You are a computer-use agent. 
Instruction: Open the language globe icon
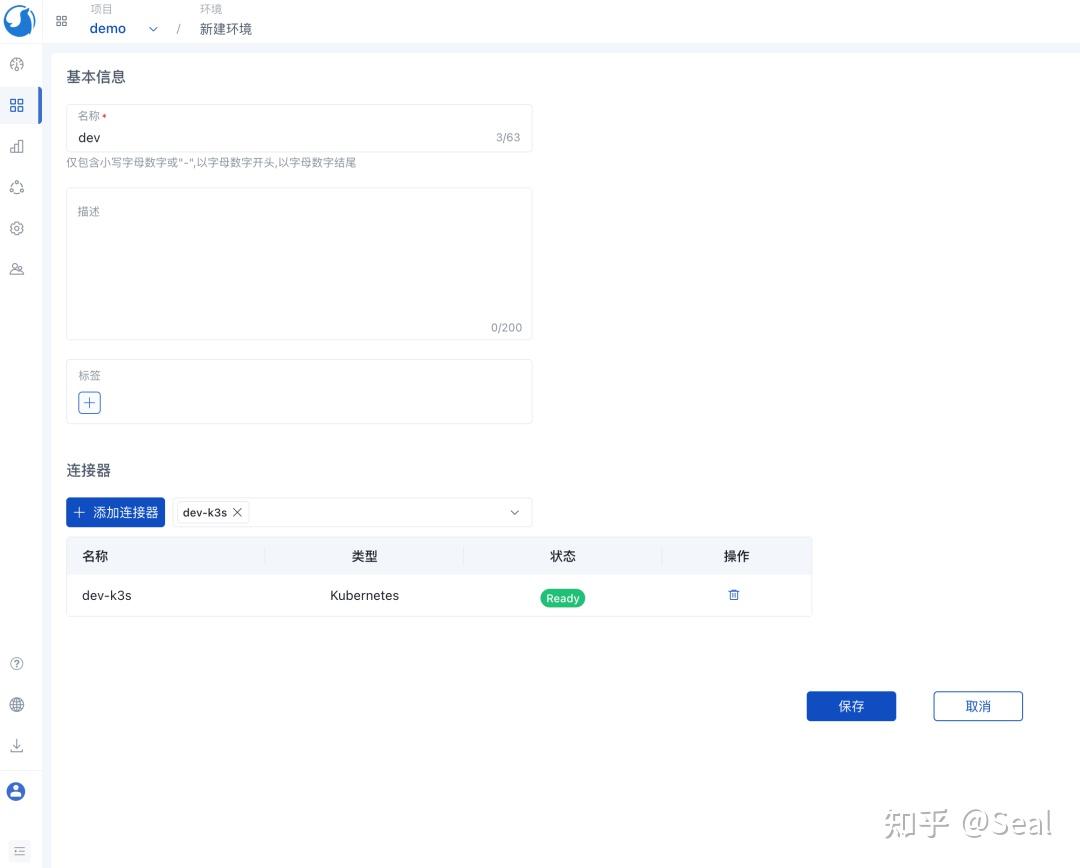tap(16, 704)
